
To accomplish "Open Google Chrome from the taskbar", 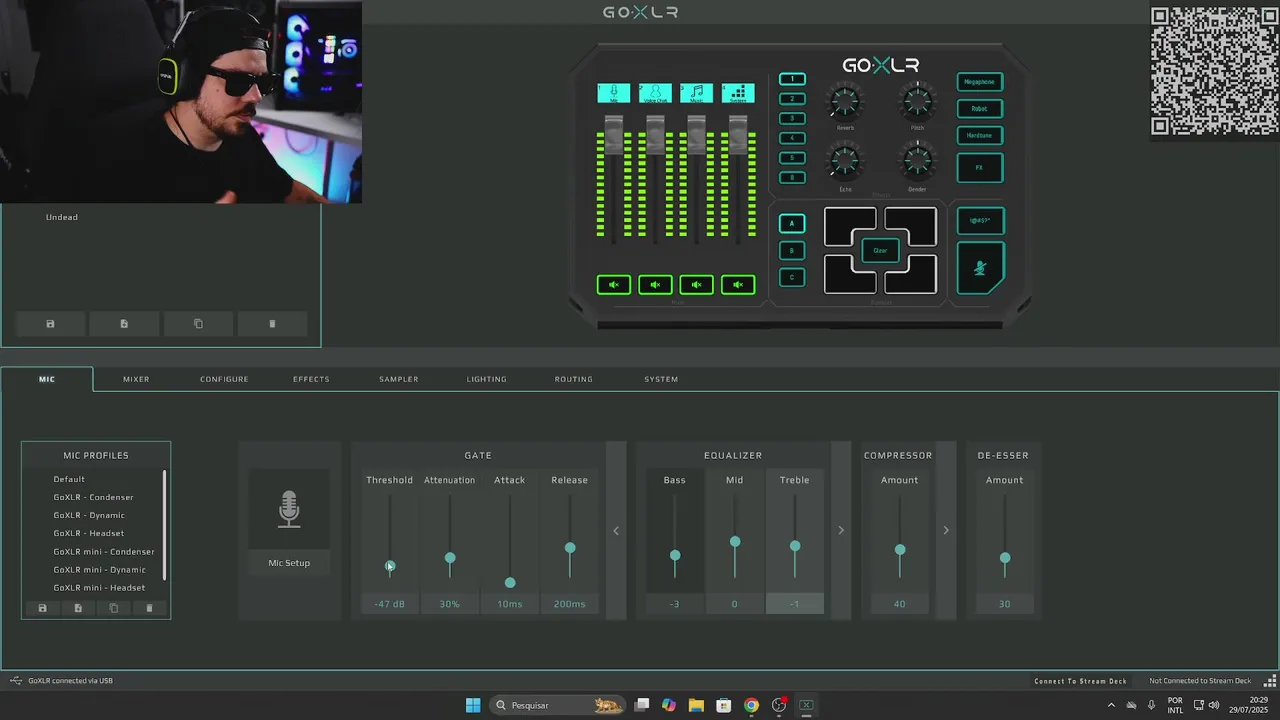I will [751, 705].
